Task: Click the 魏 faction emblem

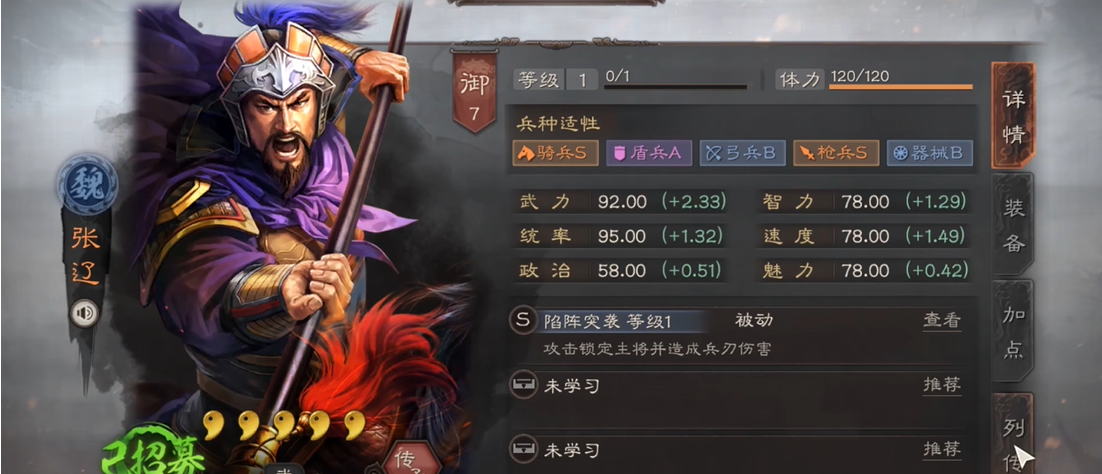Action: [x=88, y=185]
